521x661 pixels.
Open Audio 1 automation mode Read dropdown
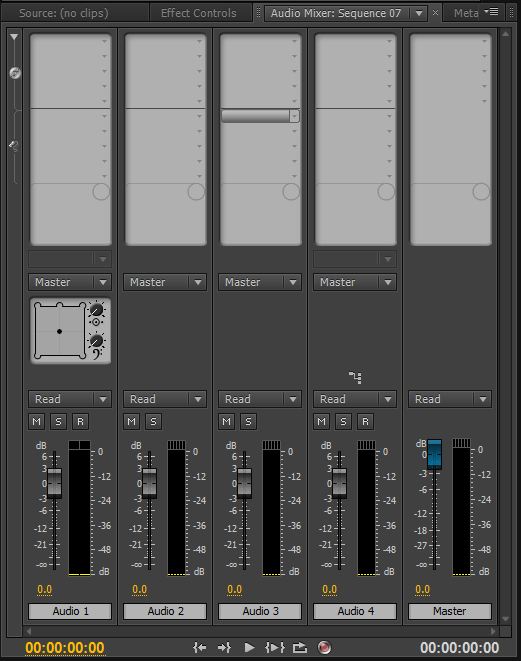click(70, 399)
